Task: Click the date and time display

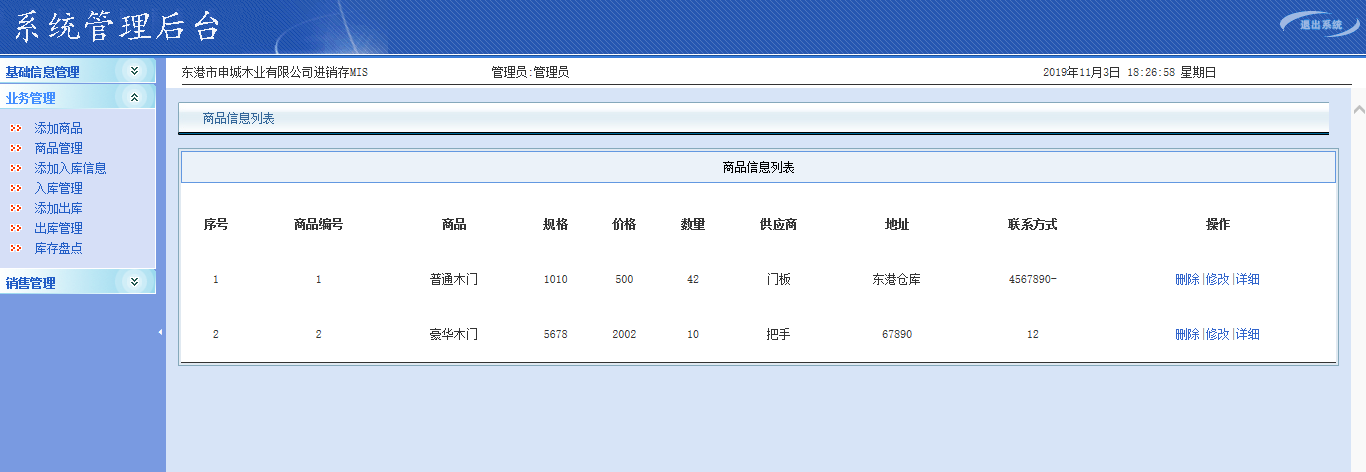Action: (1129, 72)
